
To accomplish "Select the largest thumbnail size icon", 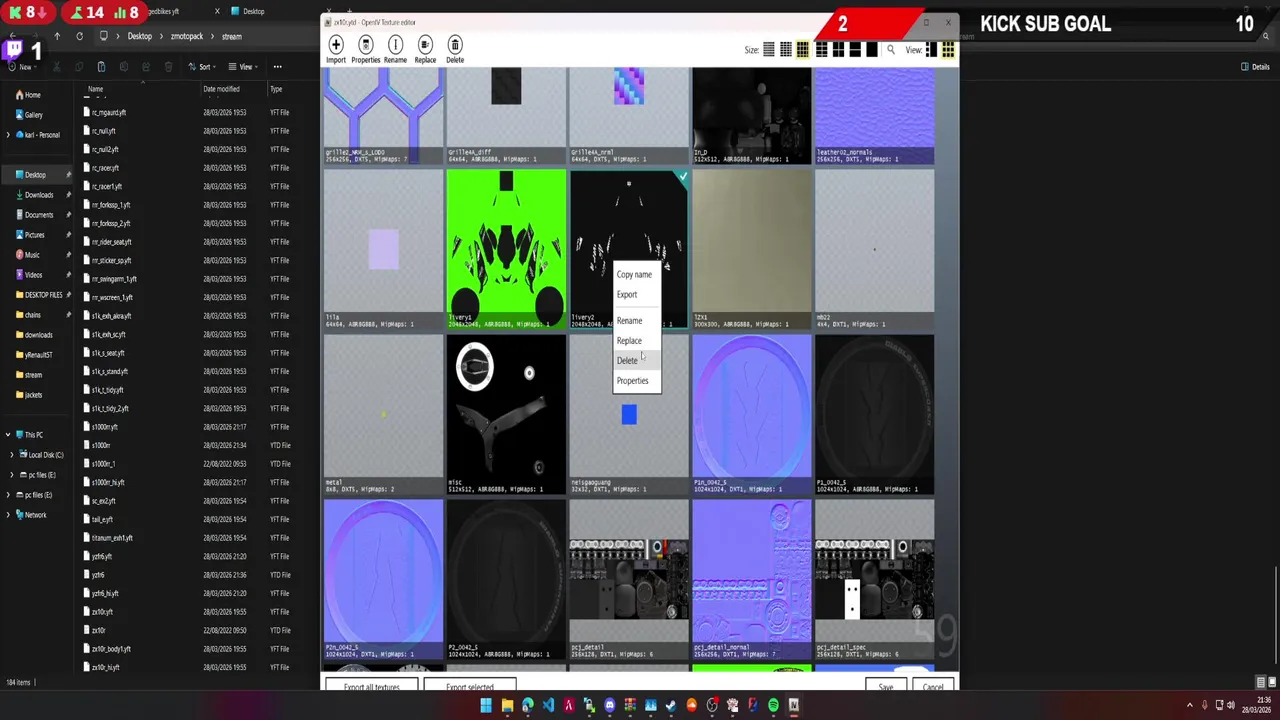I will click(872, 50).
